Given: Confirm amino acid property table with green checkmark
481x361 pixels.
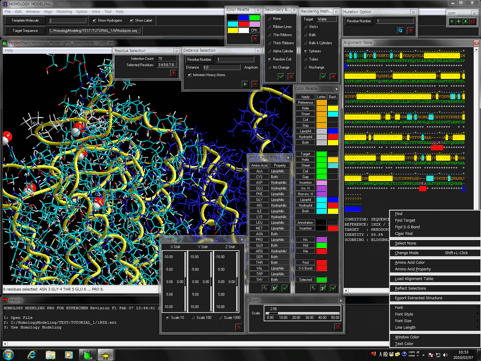Looking at the screenshot, I should [285, 288].
